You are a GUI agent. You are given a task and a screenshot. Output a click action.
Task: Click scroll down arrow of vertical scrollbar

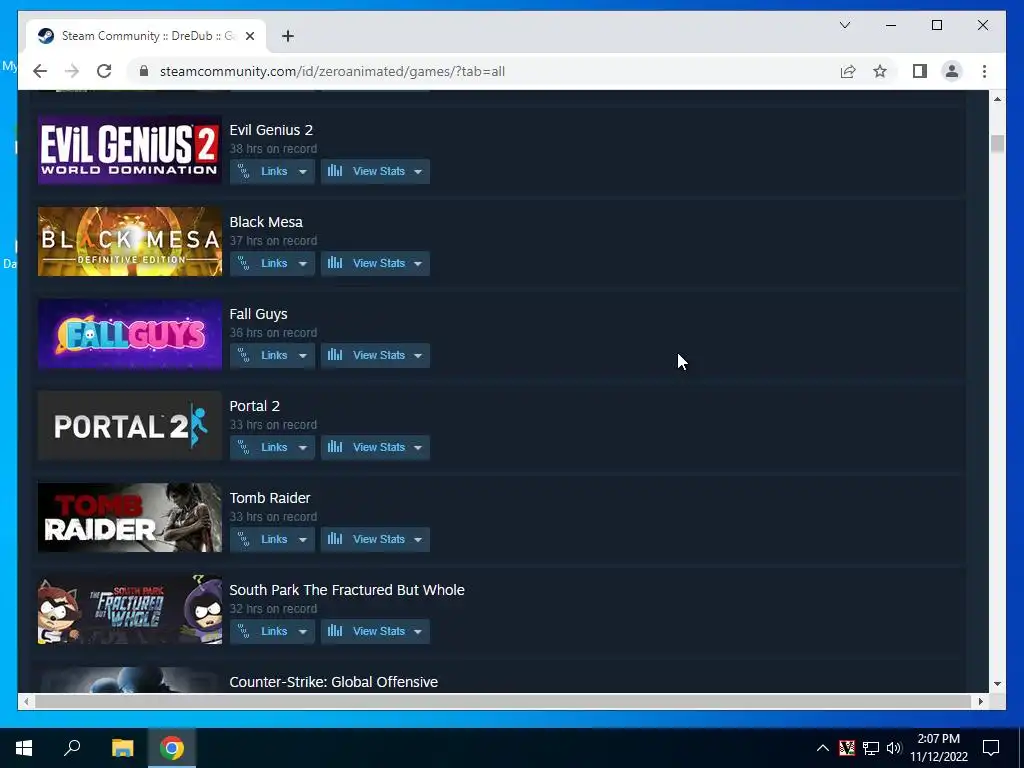coord(997,684)
